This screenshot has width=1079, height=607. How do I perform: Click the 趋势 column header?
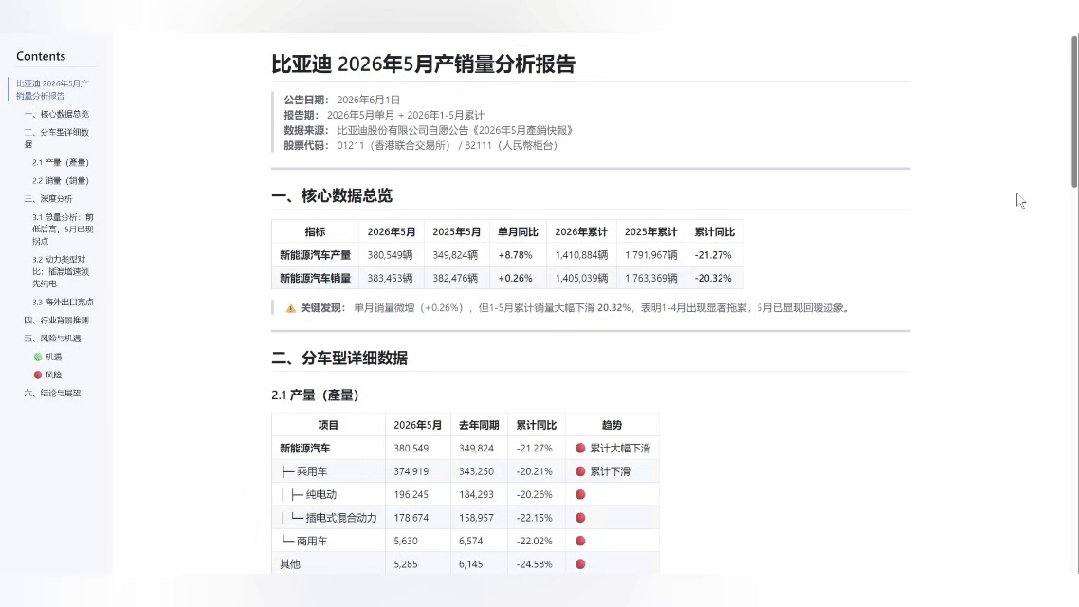pos(612,425)
